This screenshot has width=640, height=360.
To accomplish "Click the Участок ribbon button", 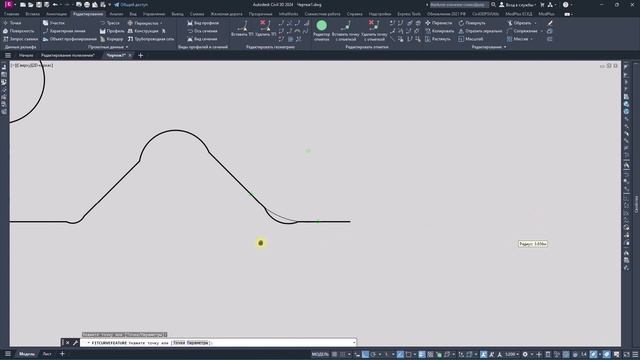I will (54, 23).
